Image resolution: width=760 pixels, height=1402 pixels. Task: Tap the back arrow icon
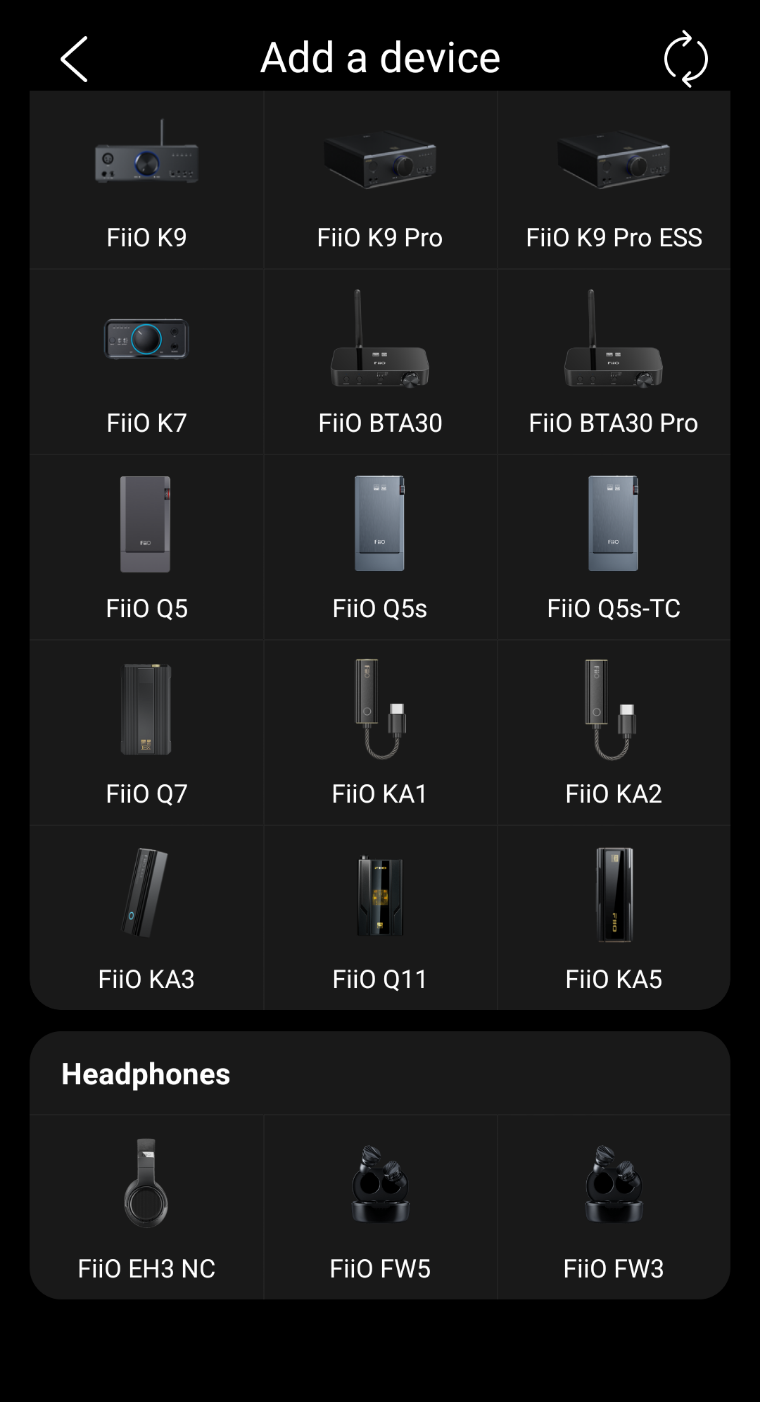pos(75,59)
